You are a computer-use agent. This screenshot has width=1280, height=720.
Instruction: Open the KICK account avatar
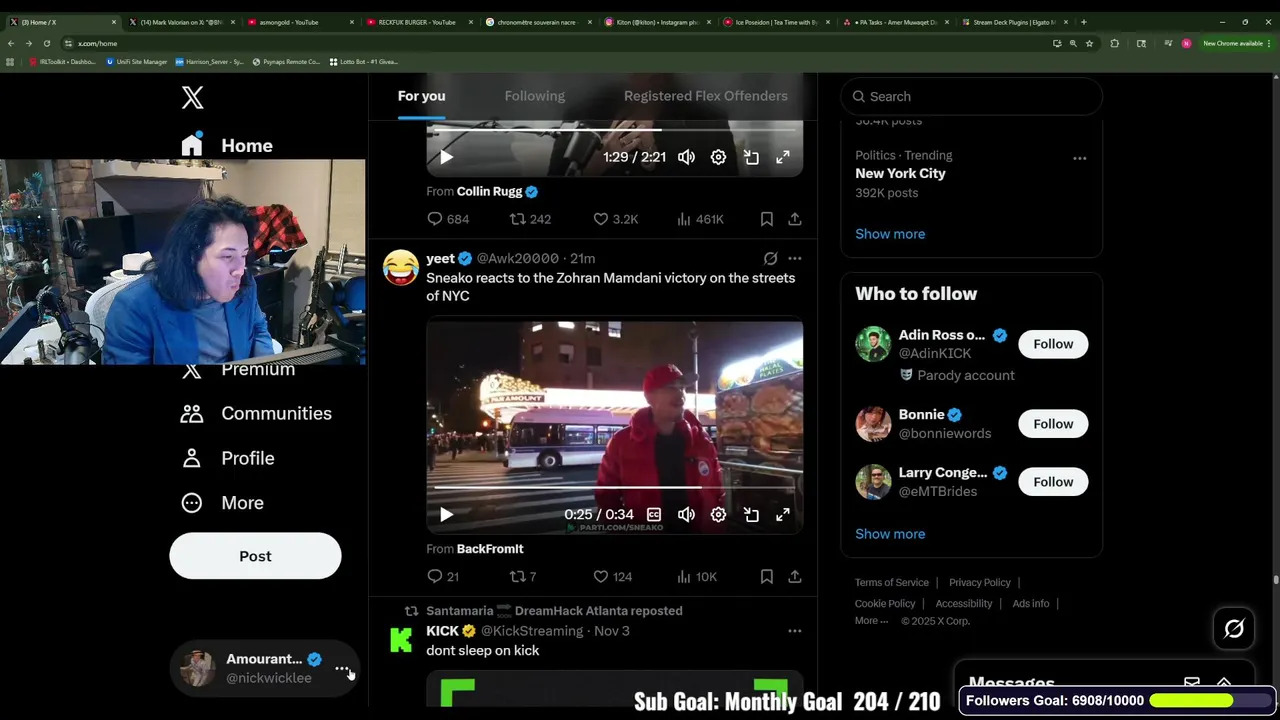tap(401, 640)
